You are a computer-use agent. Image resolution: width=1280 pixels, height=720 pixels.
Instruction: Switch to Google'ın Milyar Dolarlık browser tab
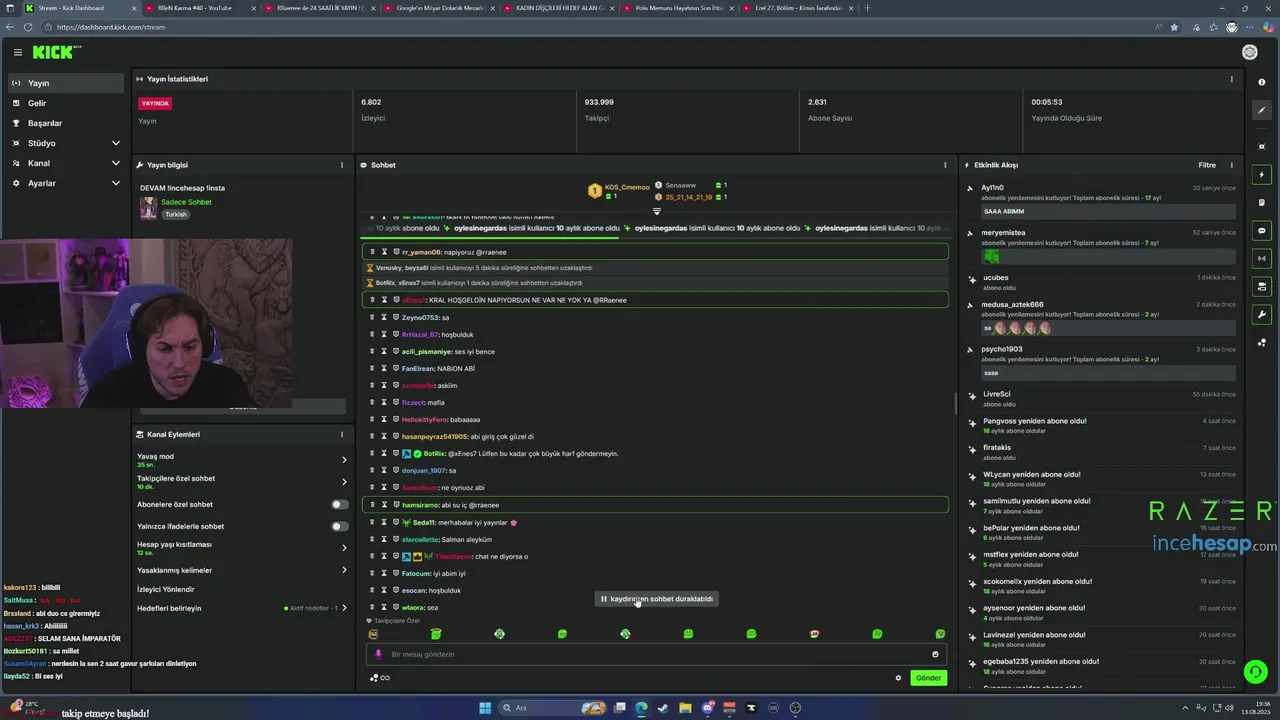click(x=440, y=8)
